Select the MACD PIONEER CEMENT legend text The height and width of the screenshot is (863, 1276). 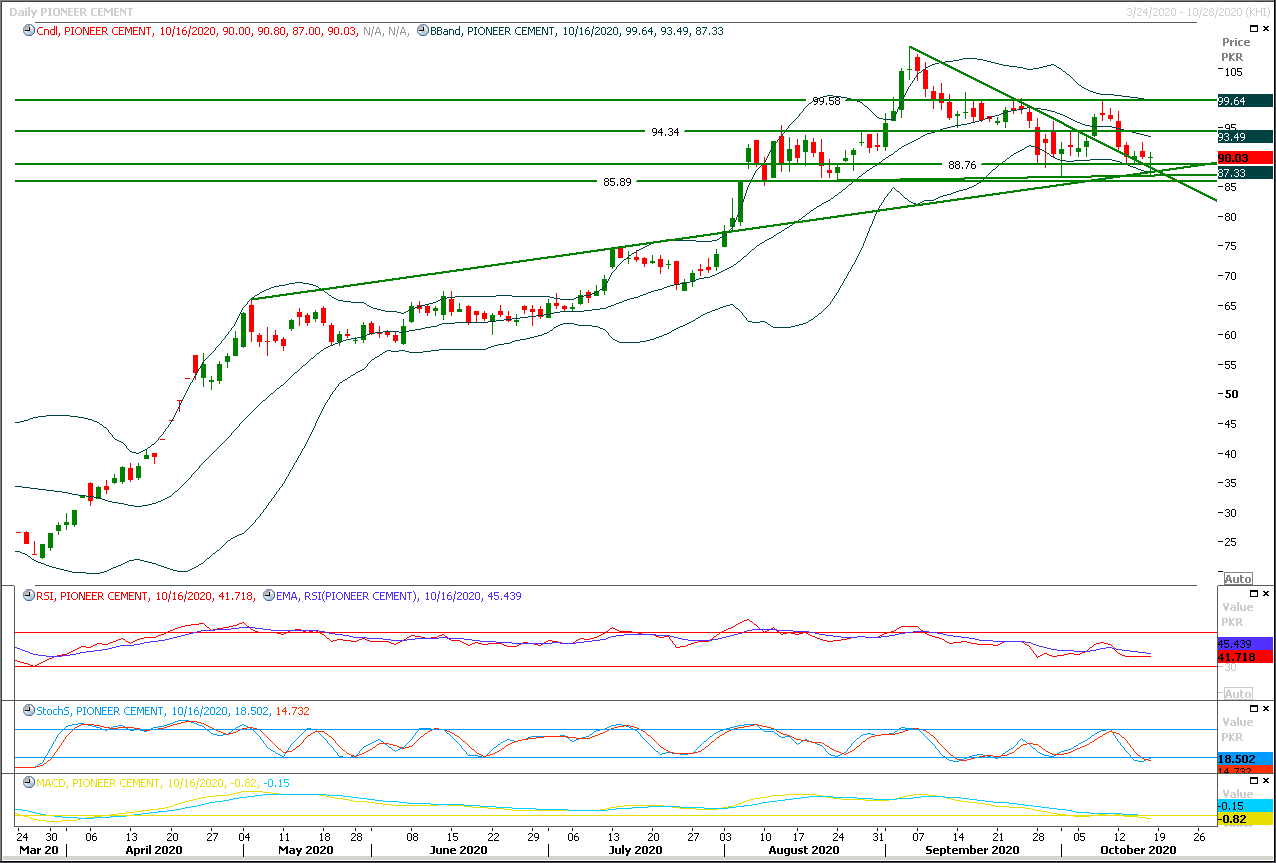tap(162, 783)
